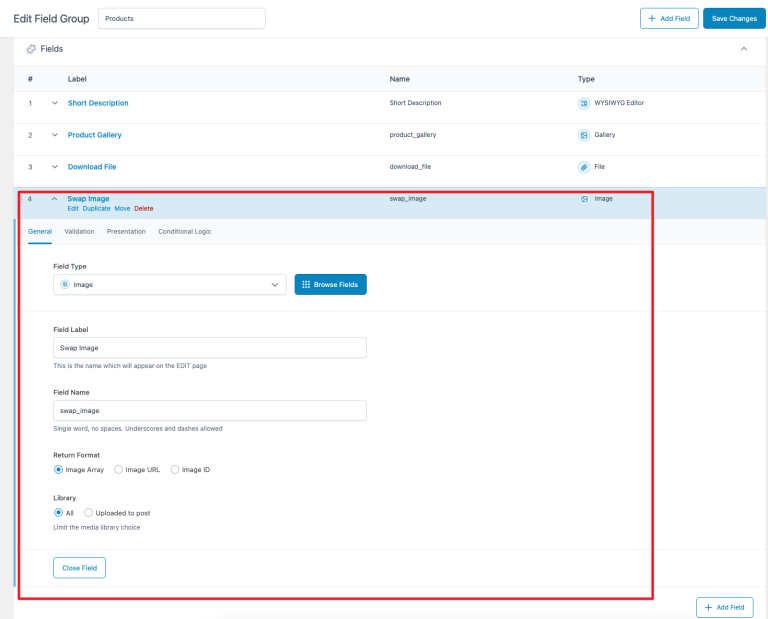Click the Fields panel header icon

click(x=31, y=48)
